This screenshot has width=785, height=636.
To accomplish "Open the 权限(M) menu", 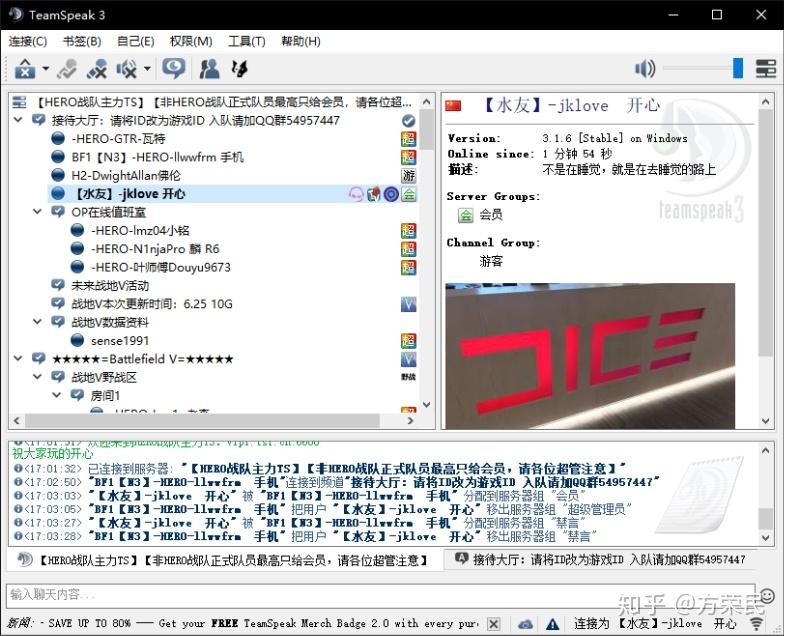I will point(191,41).
